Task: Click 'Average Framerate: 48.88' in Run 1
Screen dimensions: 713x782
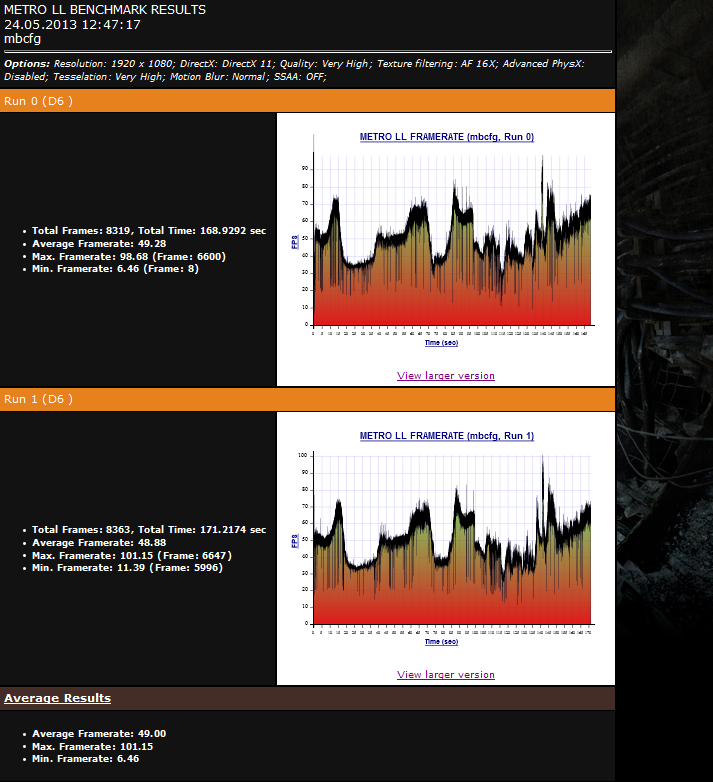Action: (x=99, y=543)
